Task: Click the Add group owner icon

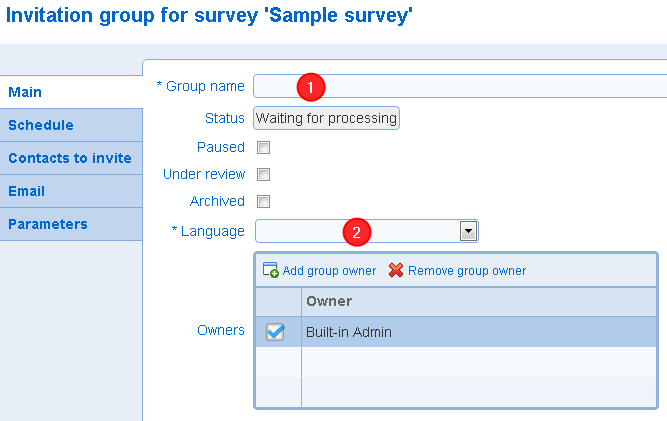Action: click(271, 270)
